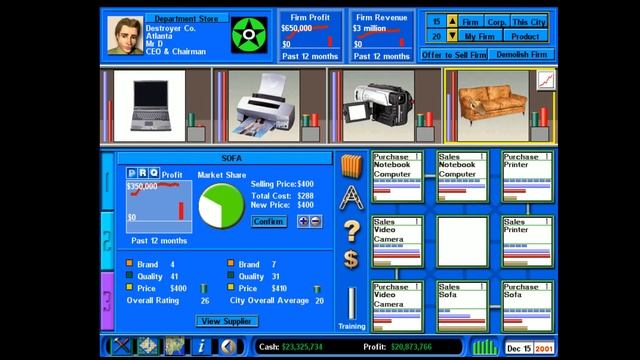Click the dollar sign icon

pyautogui.click(x=351, y=260)
